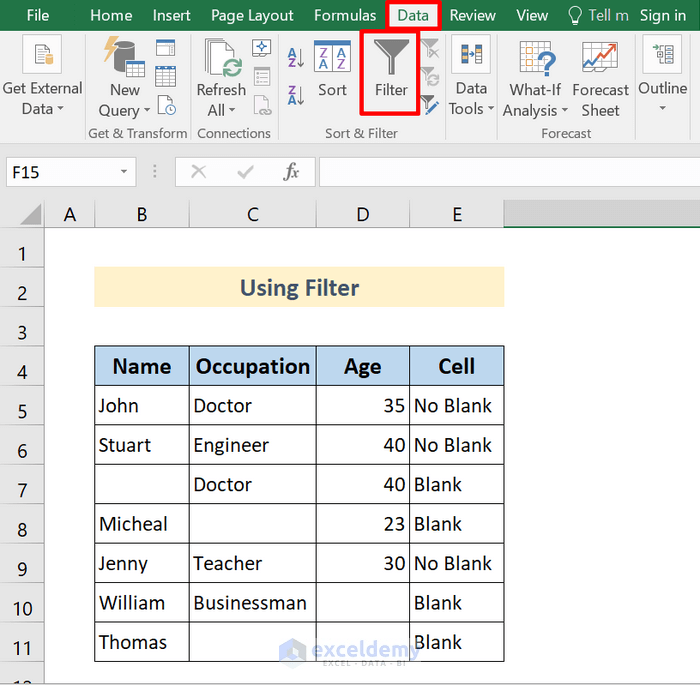The width and height of the screenshot is (700, 685).
Task: Switch to the Data tab
Action: click(x=413, y=16)
